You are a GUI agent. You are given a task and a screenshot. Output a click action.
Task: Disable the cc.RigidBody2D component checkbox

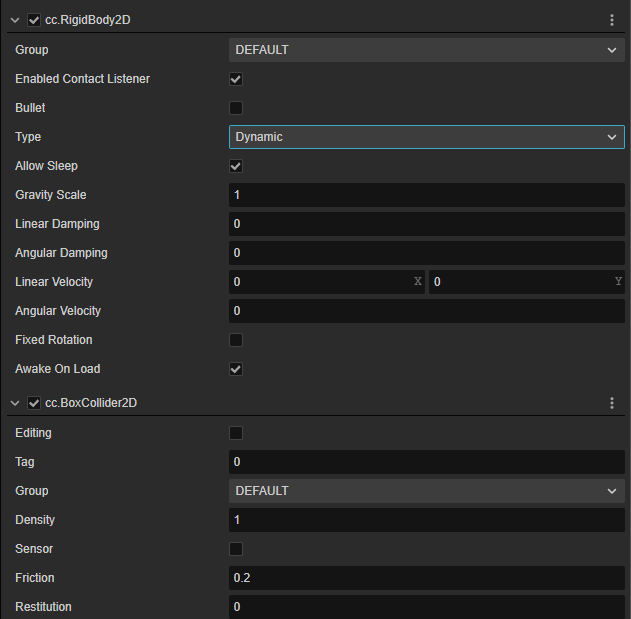(35, 20)
